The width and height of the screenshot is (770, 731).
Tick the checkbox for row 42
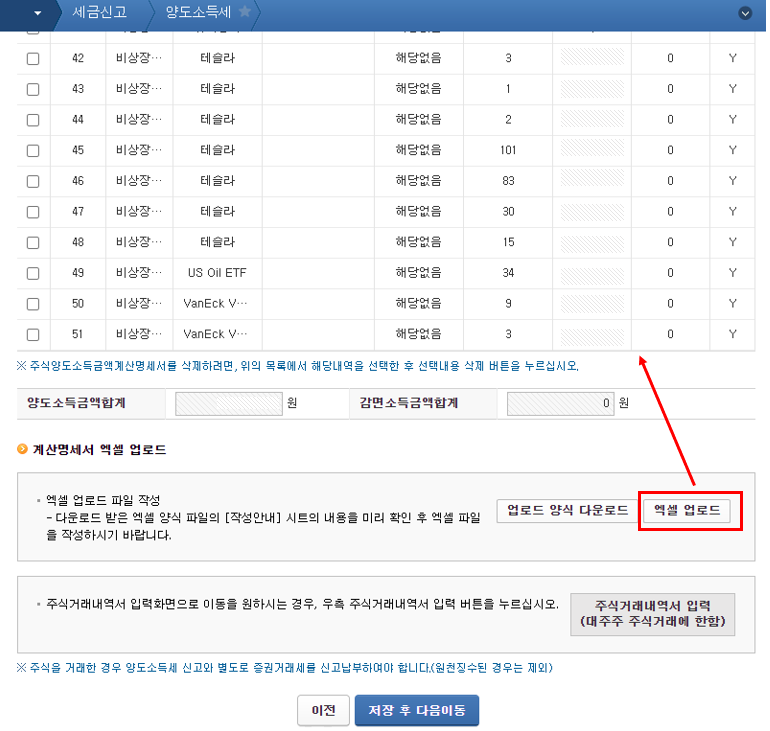(33, 58)
